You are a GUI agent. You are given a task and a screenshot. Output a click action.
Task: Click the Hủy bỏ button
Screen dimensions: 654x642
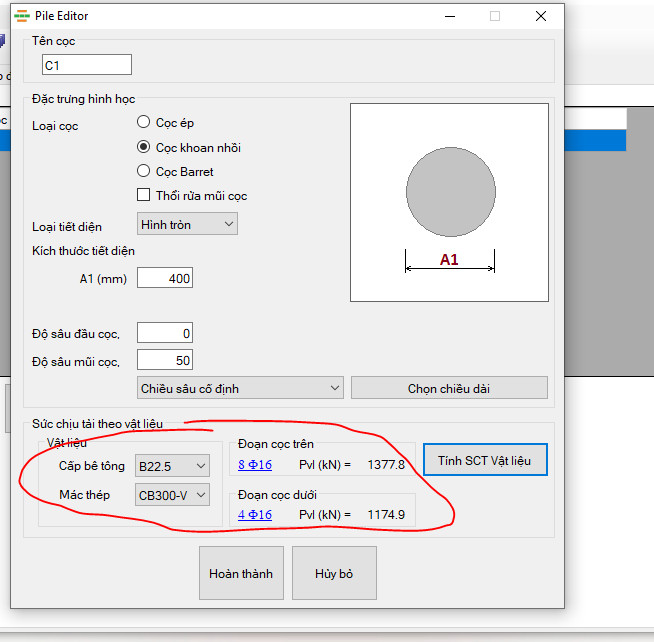click(x=334, y=573)
